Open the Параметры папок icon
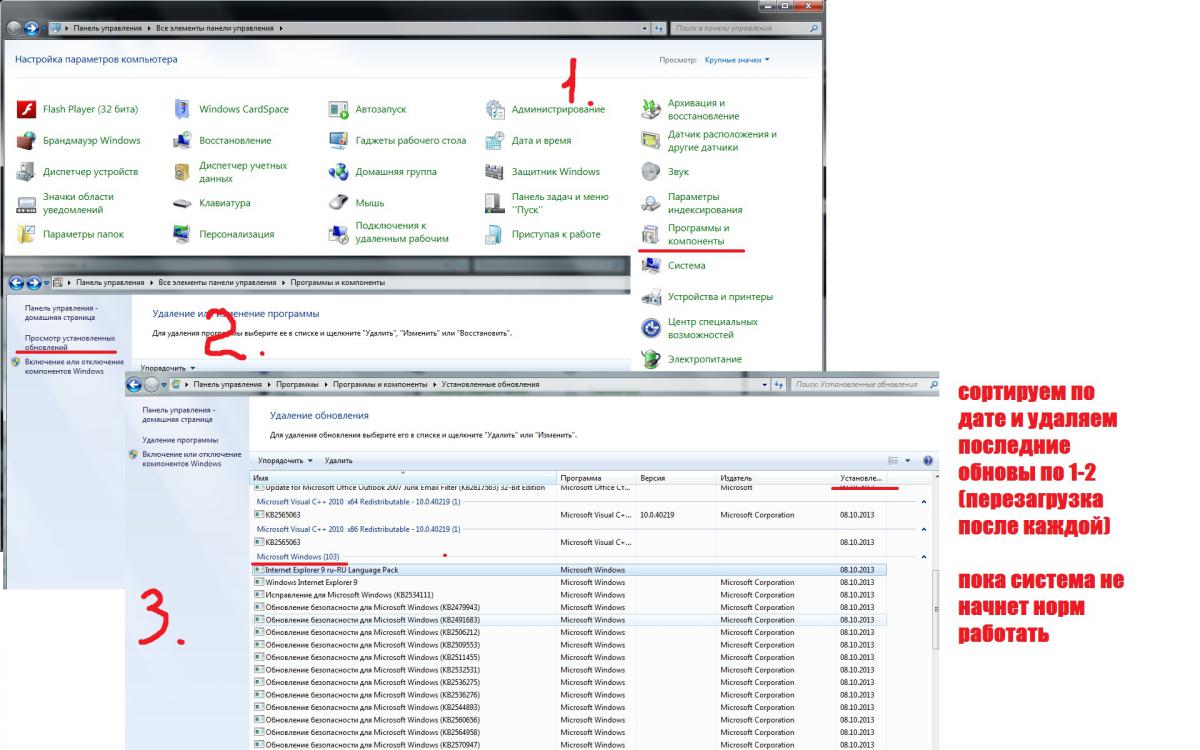The image size is (1200, 750). 27,234
